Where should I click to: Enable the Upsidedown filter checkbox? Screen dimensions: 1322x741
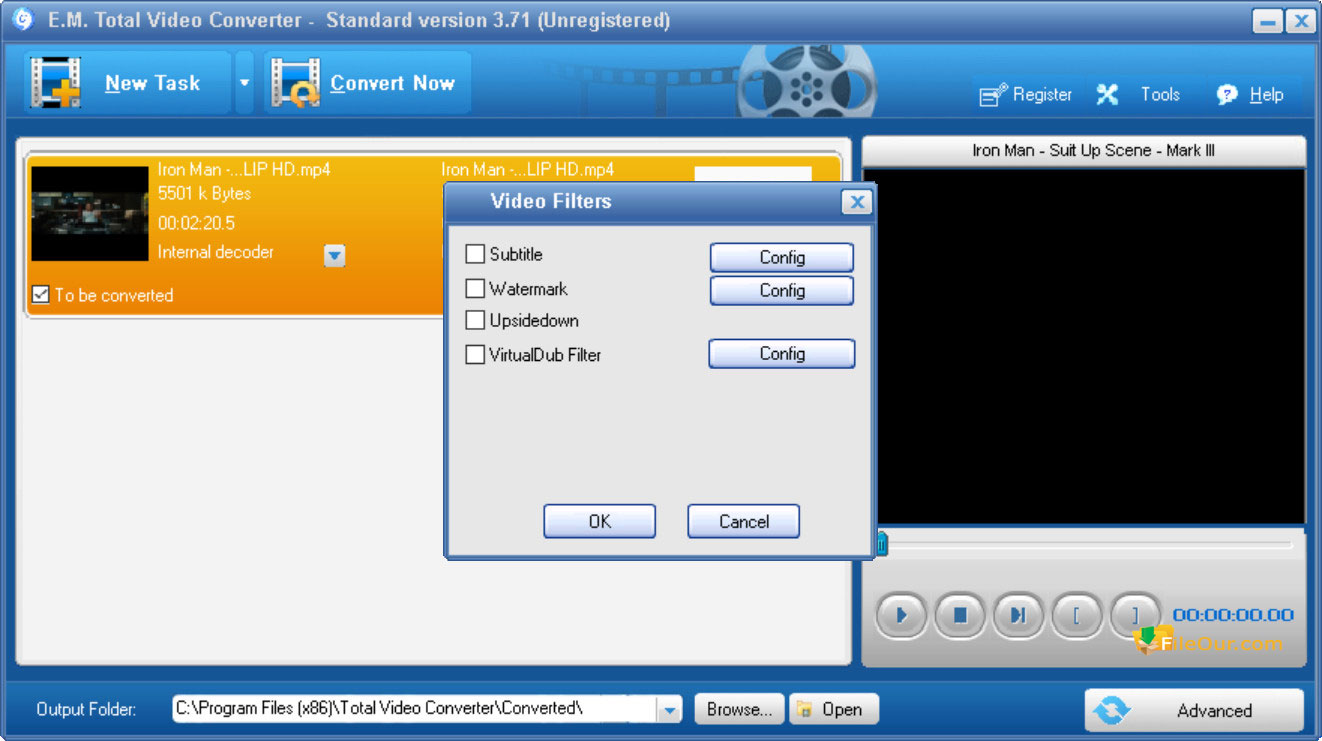[x=475, y=321]
